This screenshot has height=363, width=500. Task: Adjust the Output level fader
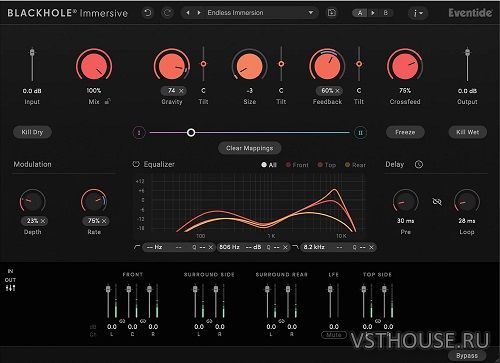click(467, 52)
